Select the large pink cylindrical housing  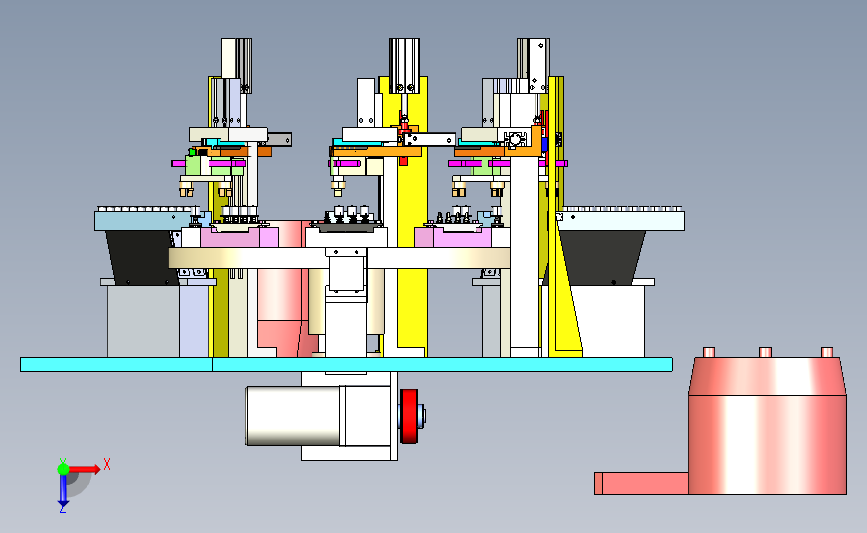(x=767, y=426)
